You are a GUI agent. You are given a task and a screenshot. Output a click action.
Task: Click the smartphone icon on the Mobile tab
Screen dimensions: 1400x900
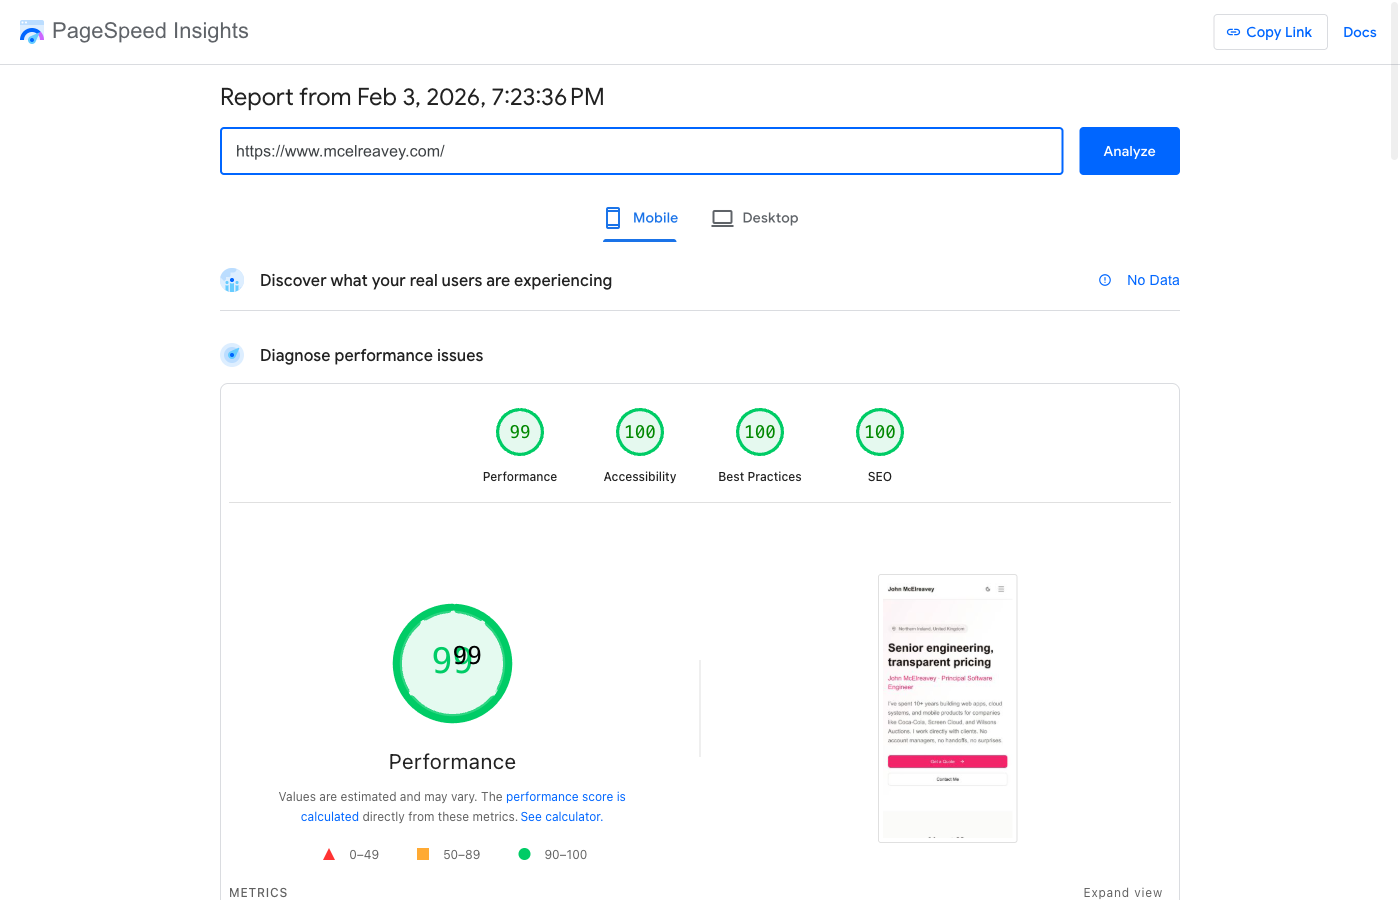(612, 217)
